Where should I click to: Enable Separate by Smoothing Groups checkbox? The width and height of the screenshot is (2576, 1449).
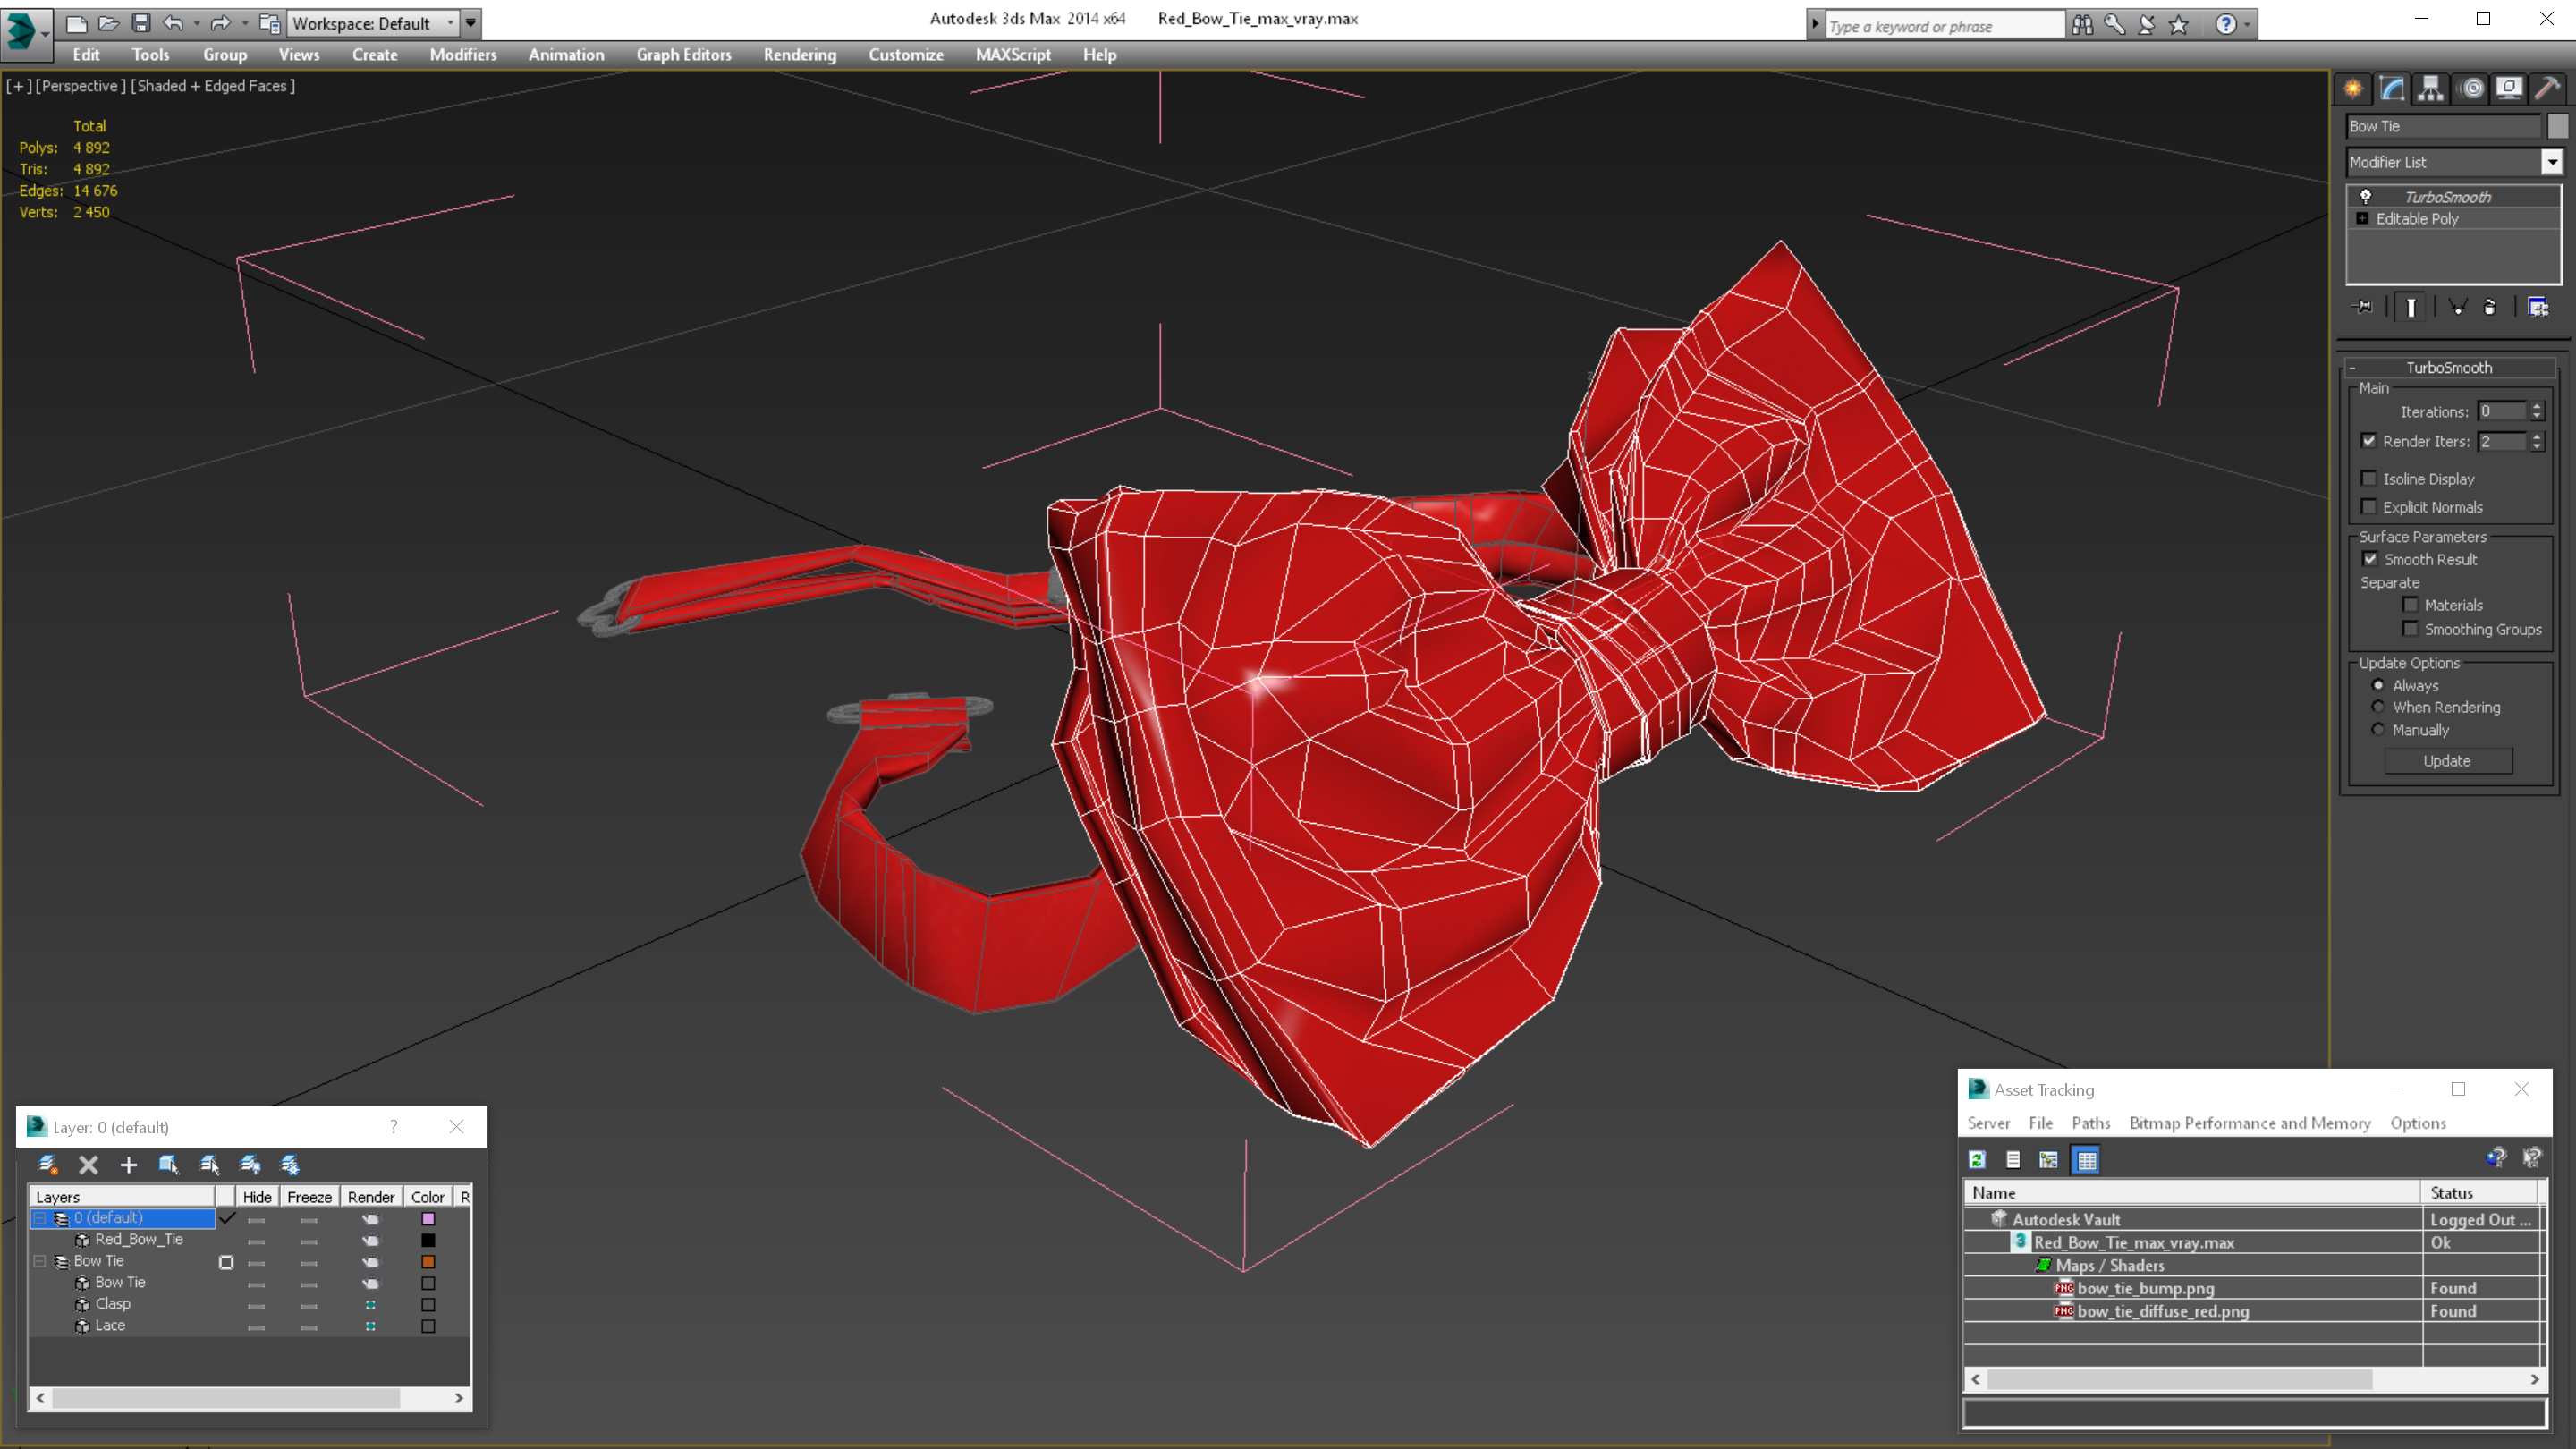coord(2411,629)
